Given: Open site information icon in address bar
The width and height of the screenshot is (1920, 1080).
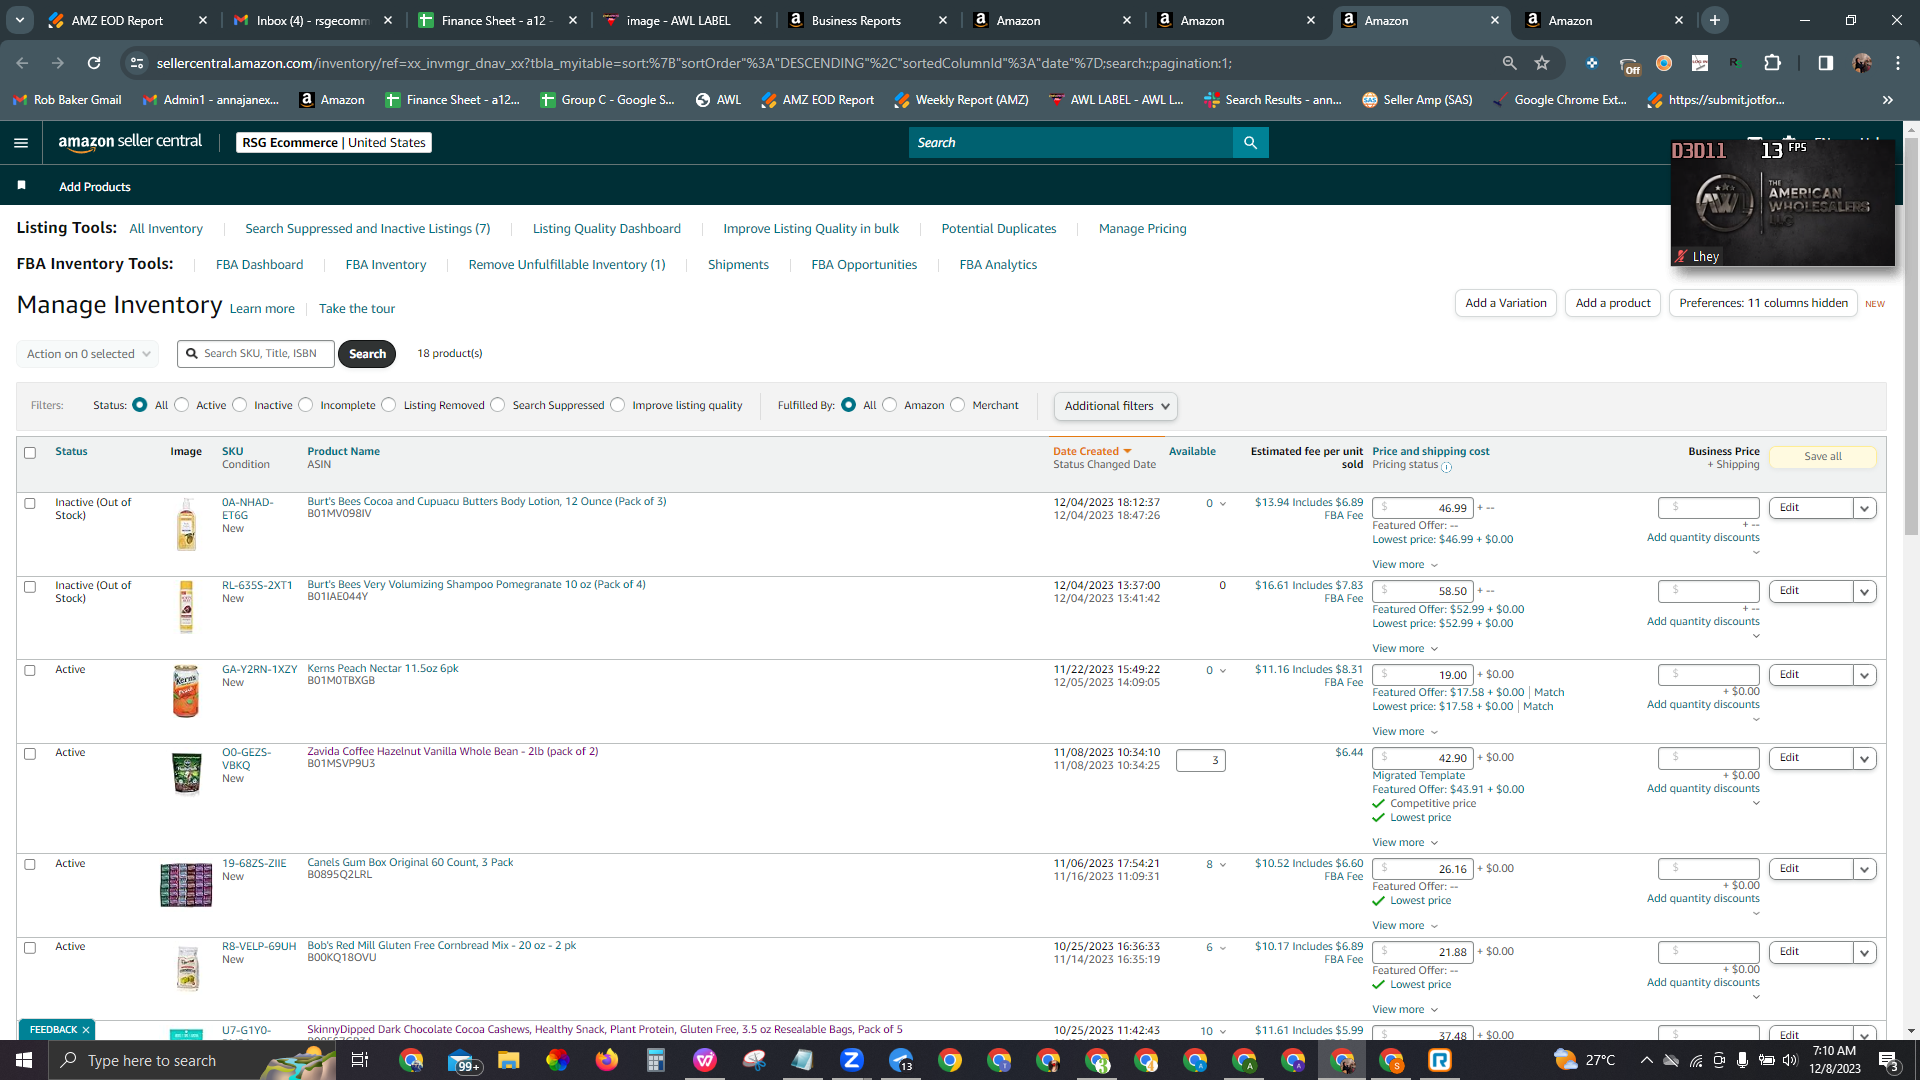Looking at the screenshot, I should (137, 63).
